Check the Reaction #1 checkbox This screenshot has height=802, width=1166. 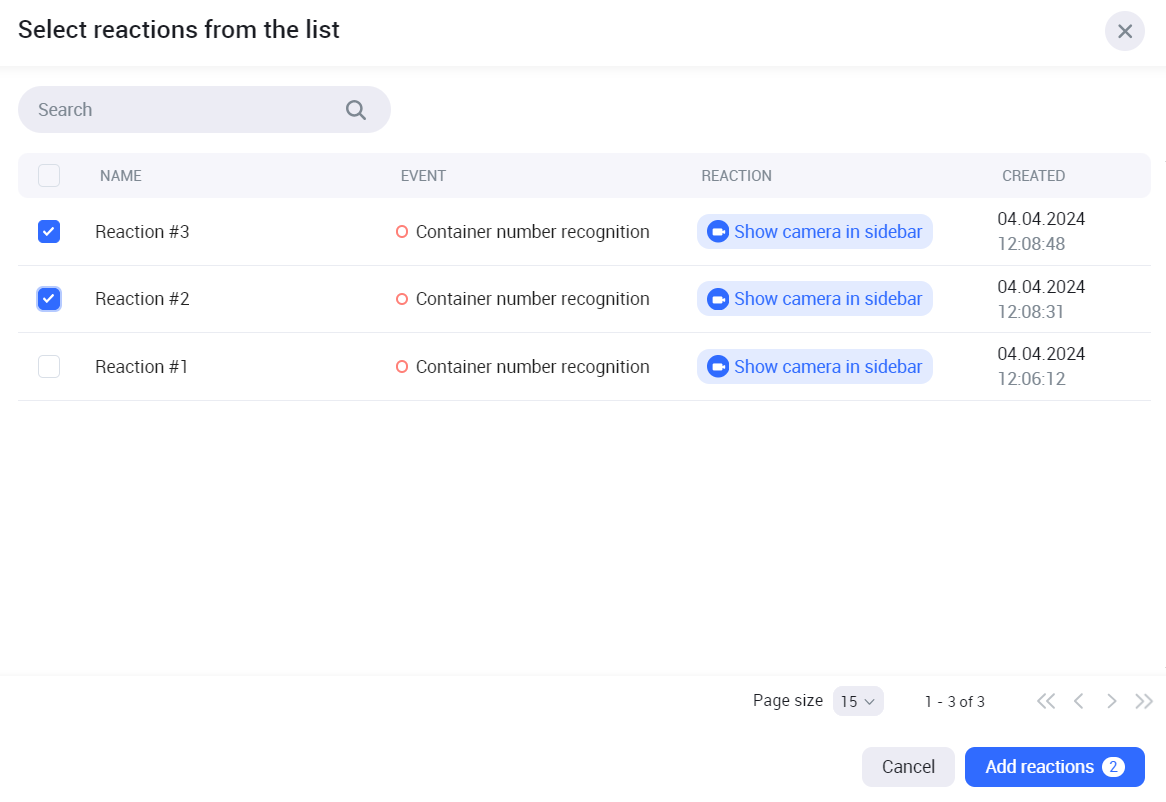[x=49, y=367]
